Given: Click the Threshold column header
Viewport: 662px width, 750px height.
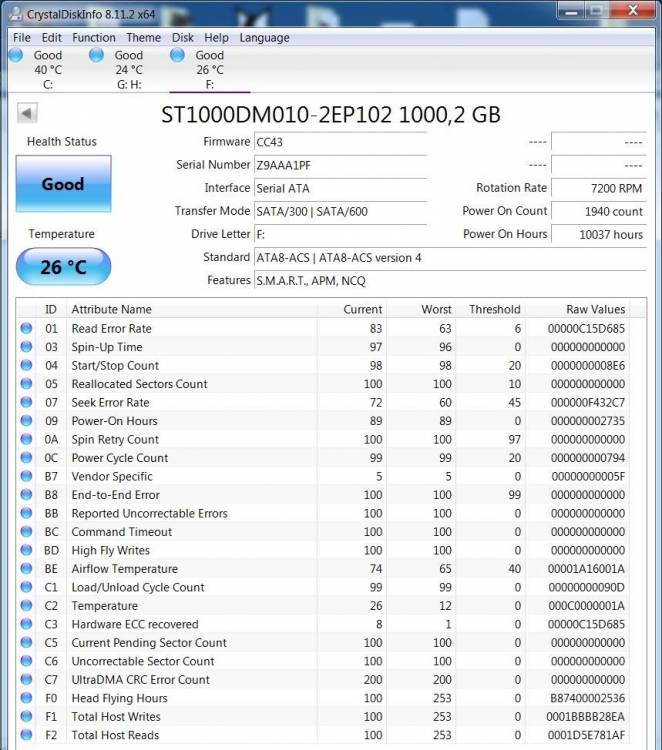Looking at the screenshot, I should [x=490, y=309].
